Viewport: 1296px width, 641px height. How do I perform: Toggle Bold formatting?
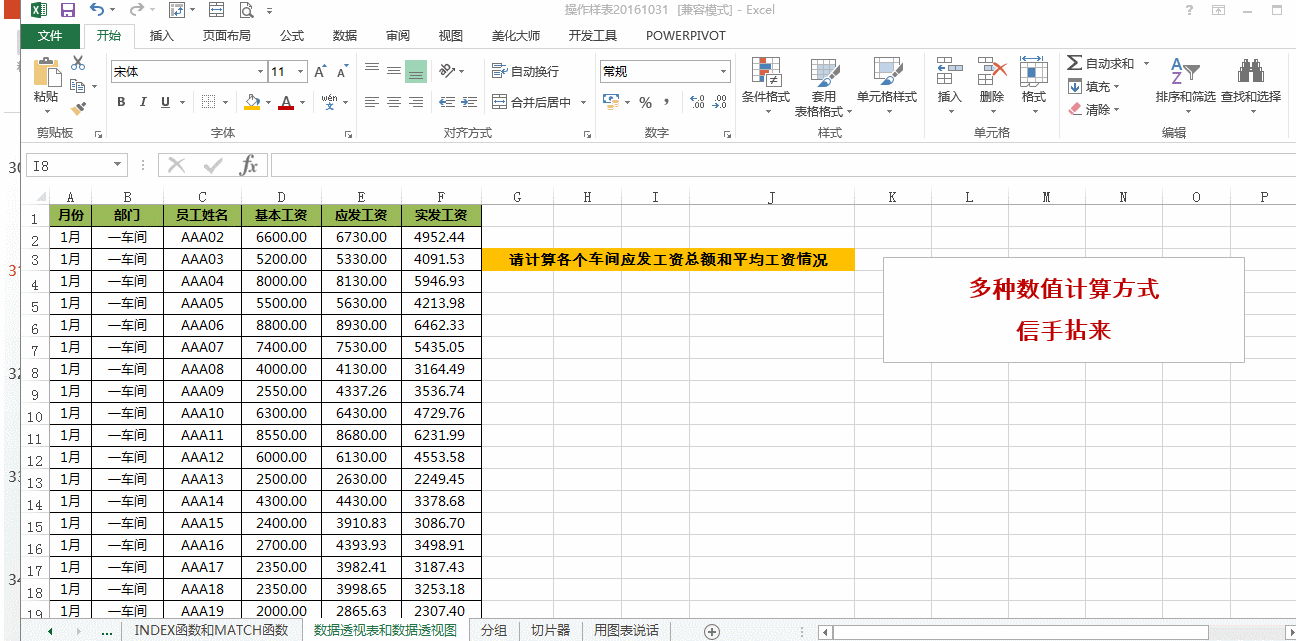pos(121,102)
